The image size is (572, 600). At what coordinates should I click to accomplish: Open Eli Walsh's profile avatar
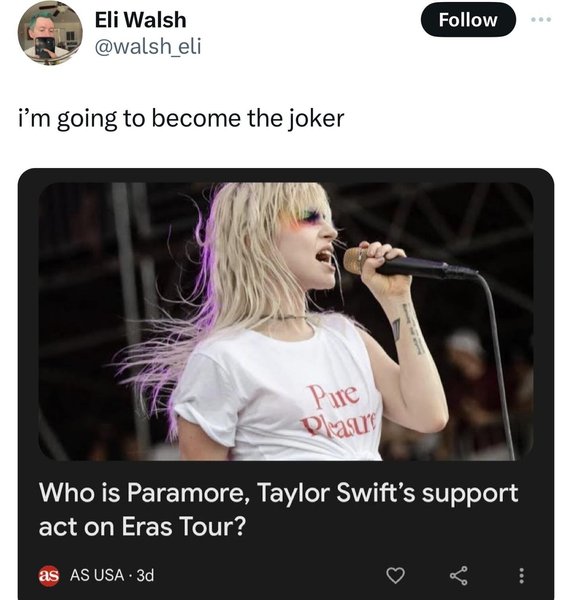pyautogui.click(x=50, y=33)
